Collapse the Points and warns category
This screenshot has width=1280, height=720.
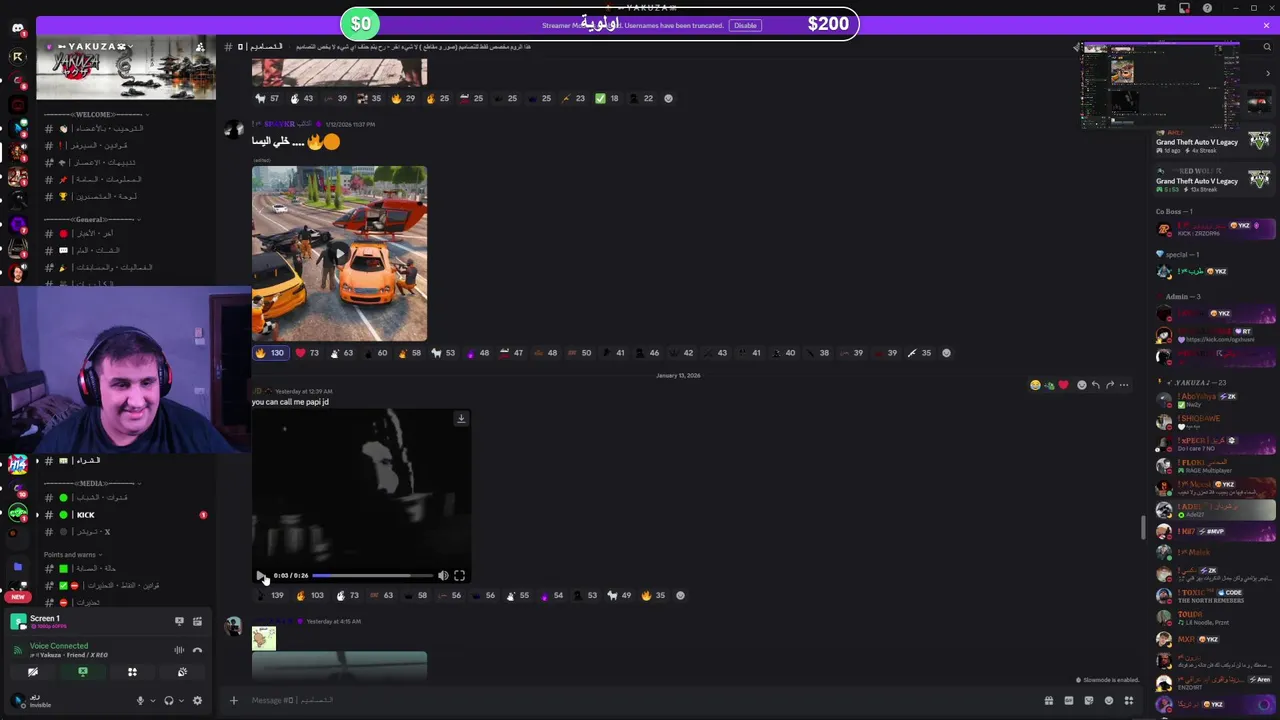[72, 554]
